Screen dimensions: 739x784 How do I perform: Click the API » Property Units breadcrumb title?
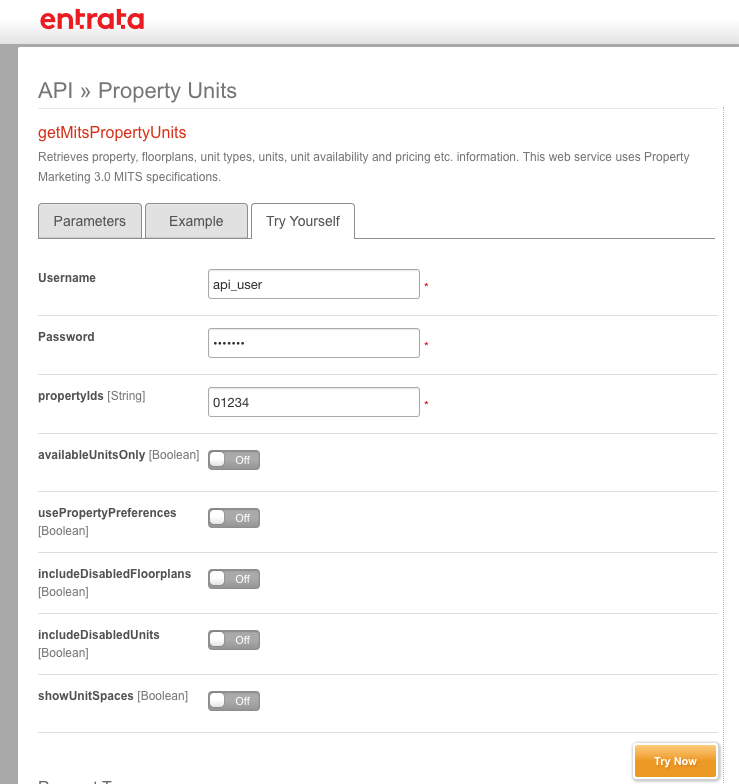pyautogui.click(x=138, y=90)
